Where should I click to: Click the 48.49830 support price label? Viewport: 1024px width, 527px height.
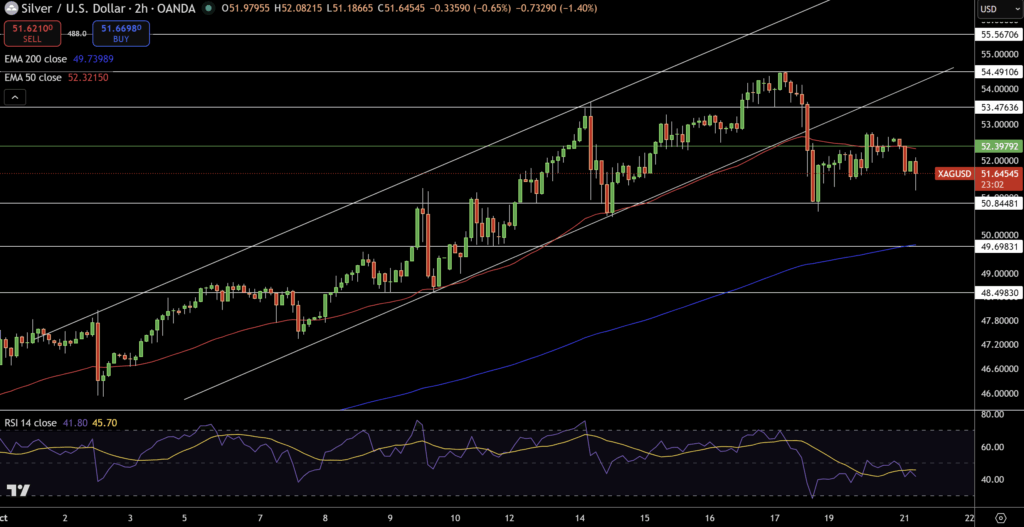[x=999, y=293]
